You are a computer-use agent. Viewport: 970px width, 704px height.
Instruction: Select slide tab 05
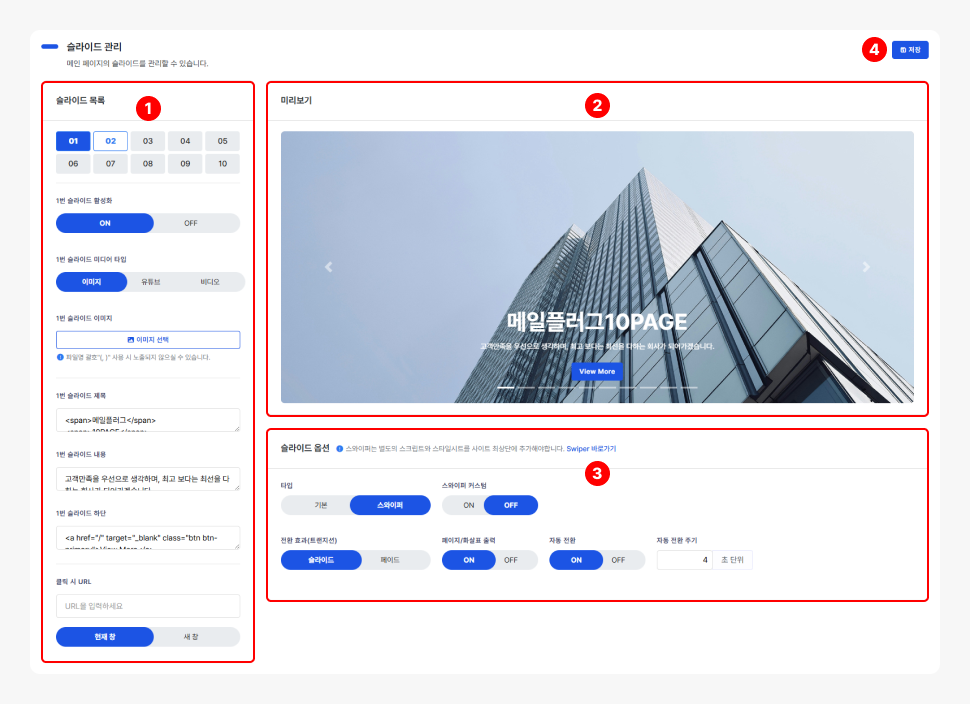222,141
